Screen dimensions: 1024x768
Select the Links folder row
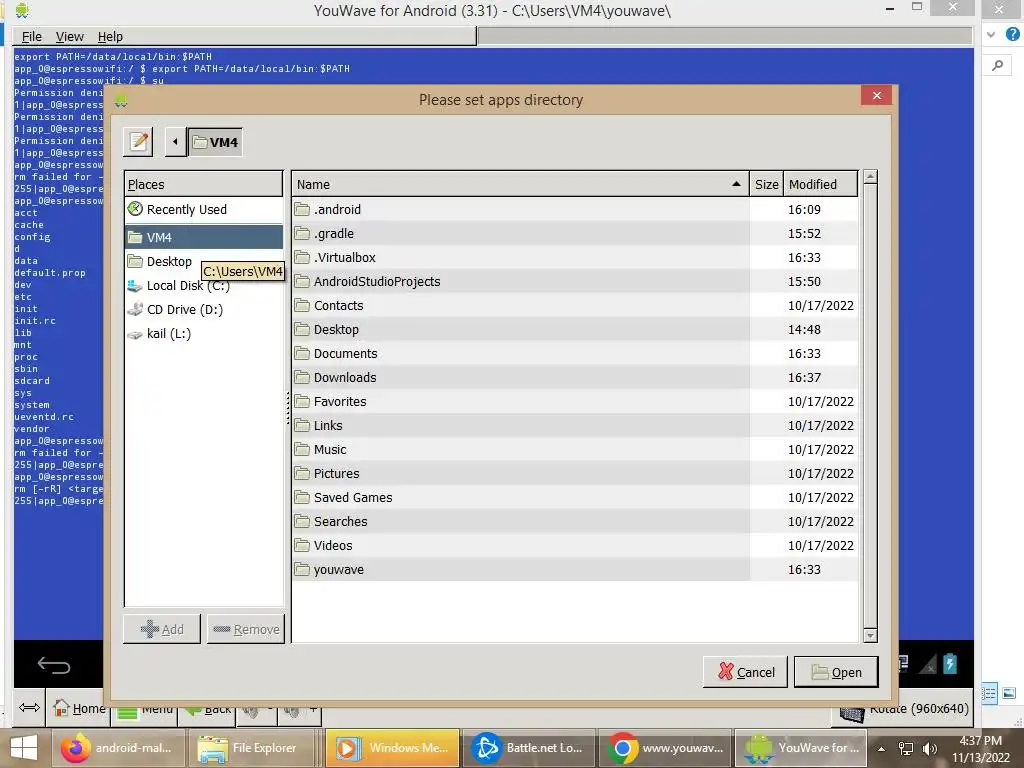point(575,426)
